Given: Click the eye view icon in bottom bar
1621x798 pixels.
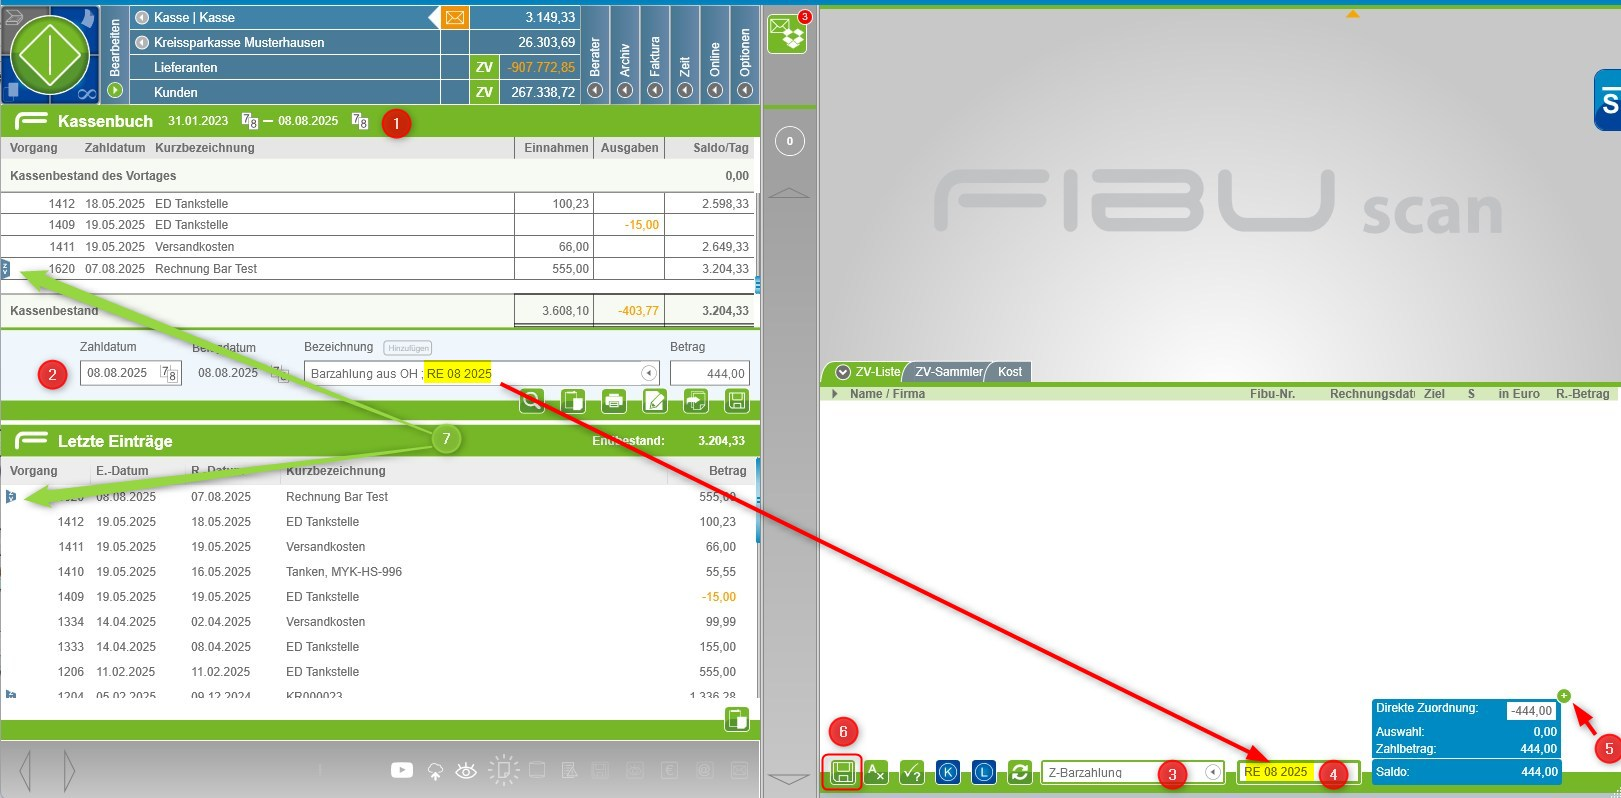Looking at the screenshot, I should (x=466, y=771).
